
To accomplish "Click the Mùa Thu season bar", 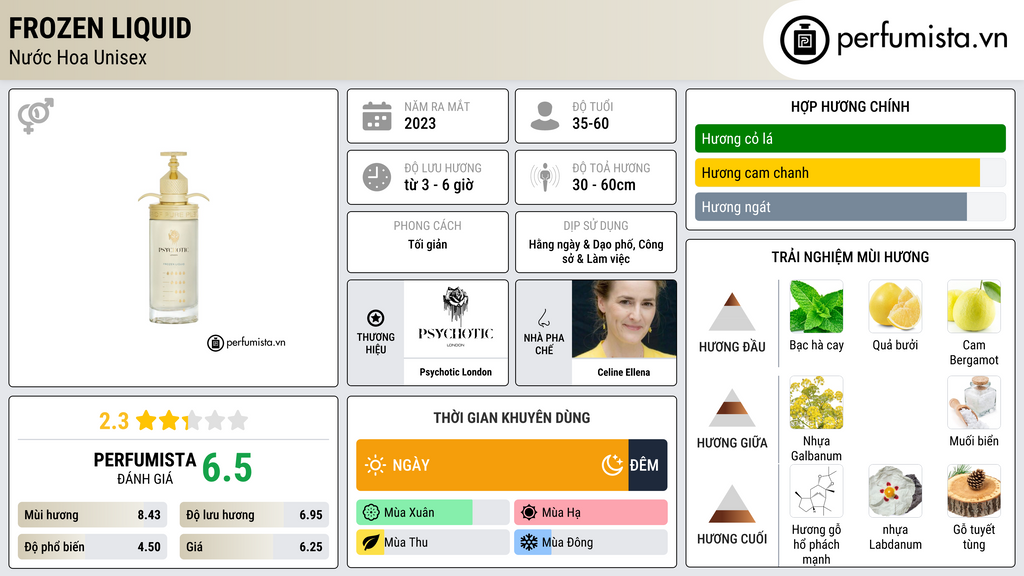I will coord(433,542).
